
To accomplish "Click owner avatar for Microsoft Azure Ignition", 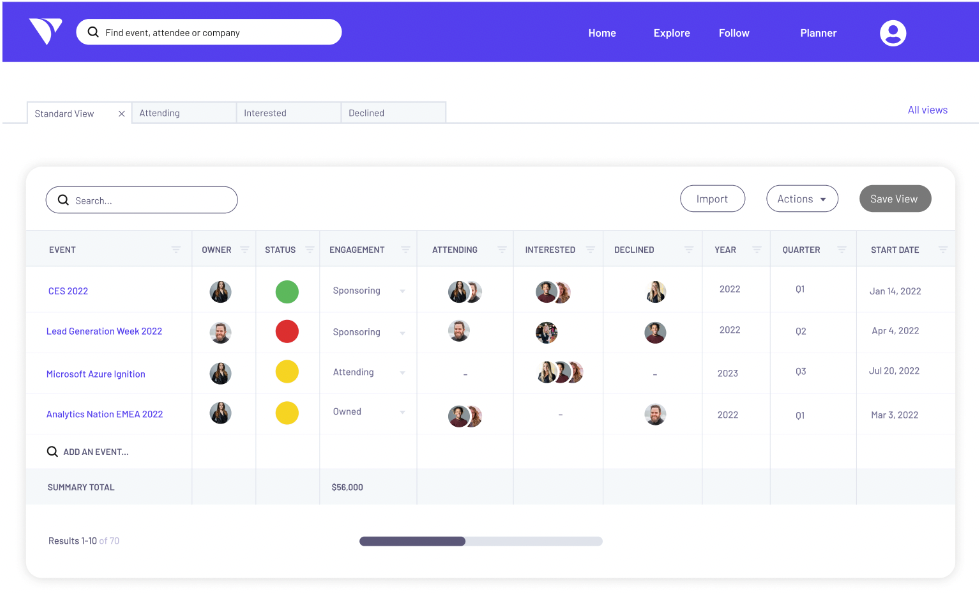I will tap(220, 373).
